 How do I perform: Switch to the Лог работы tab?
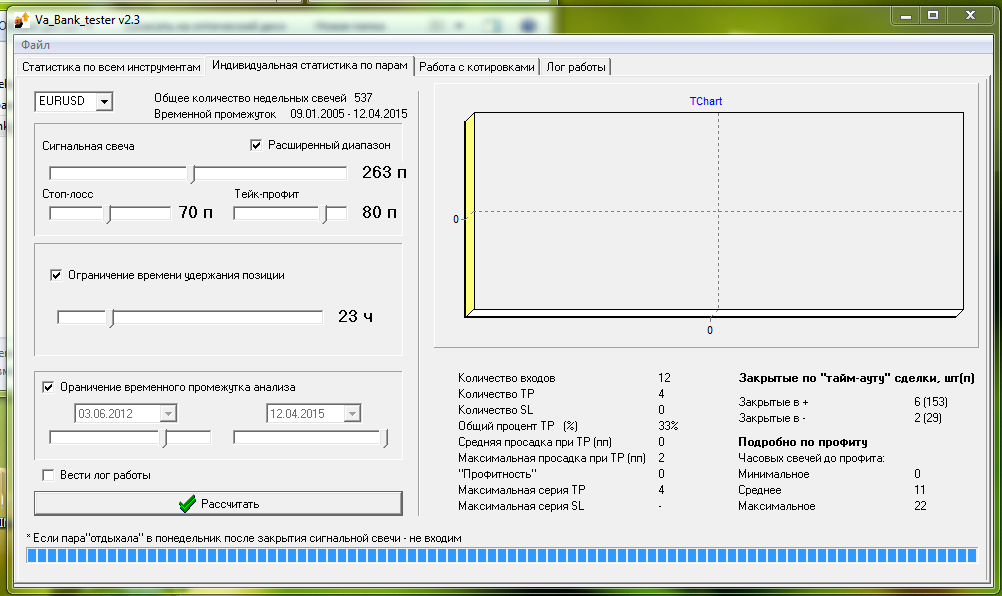pos(576,67)
